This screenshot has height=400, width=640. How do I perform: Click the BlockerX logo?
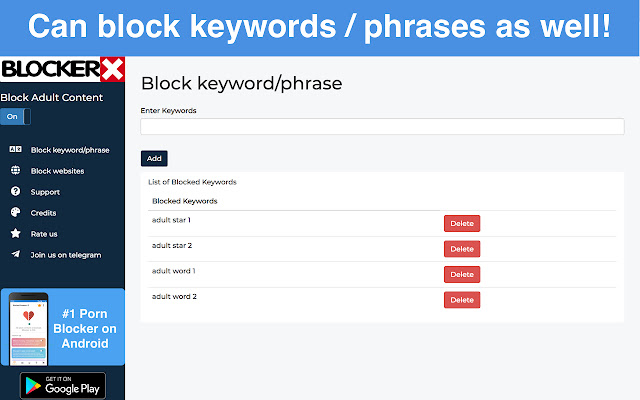tap(62, 69)
